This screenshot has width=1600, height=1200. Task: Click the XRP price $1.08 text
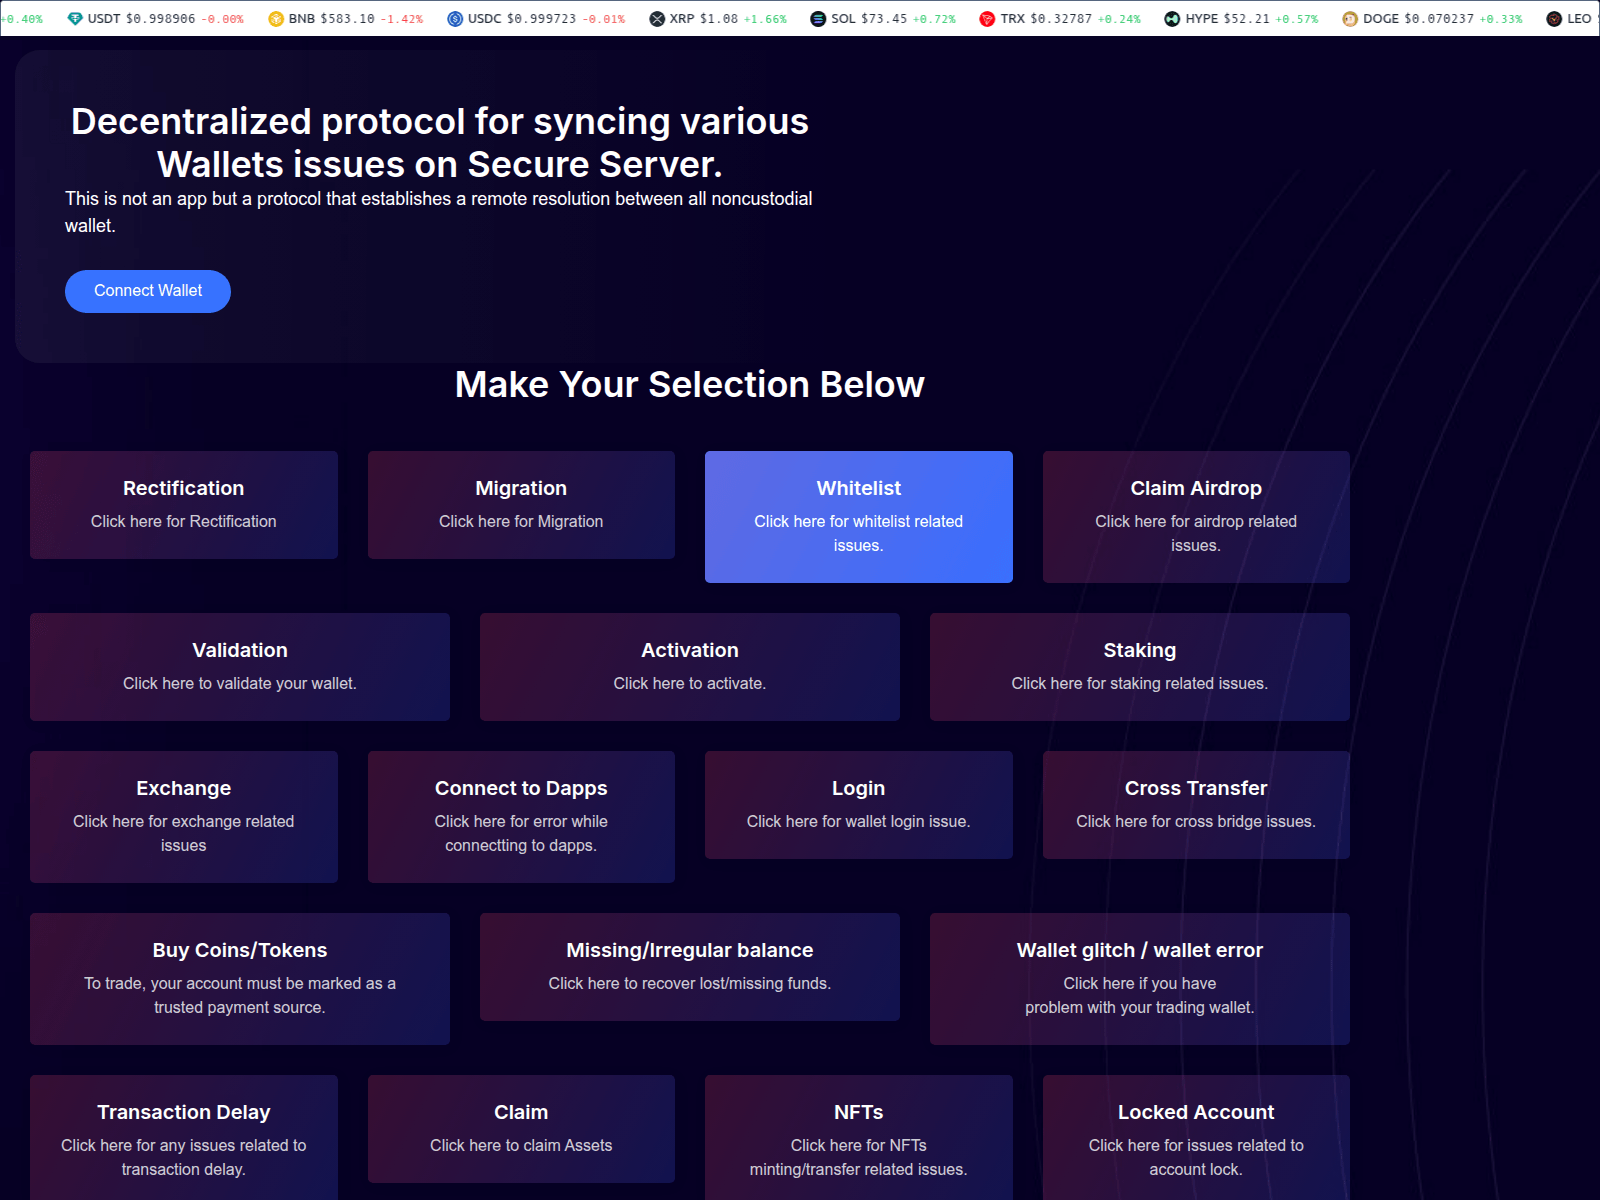pyautogui.click(x=719, y=19)
